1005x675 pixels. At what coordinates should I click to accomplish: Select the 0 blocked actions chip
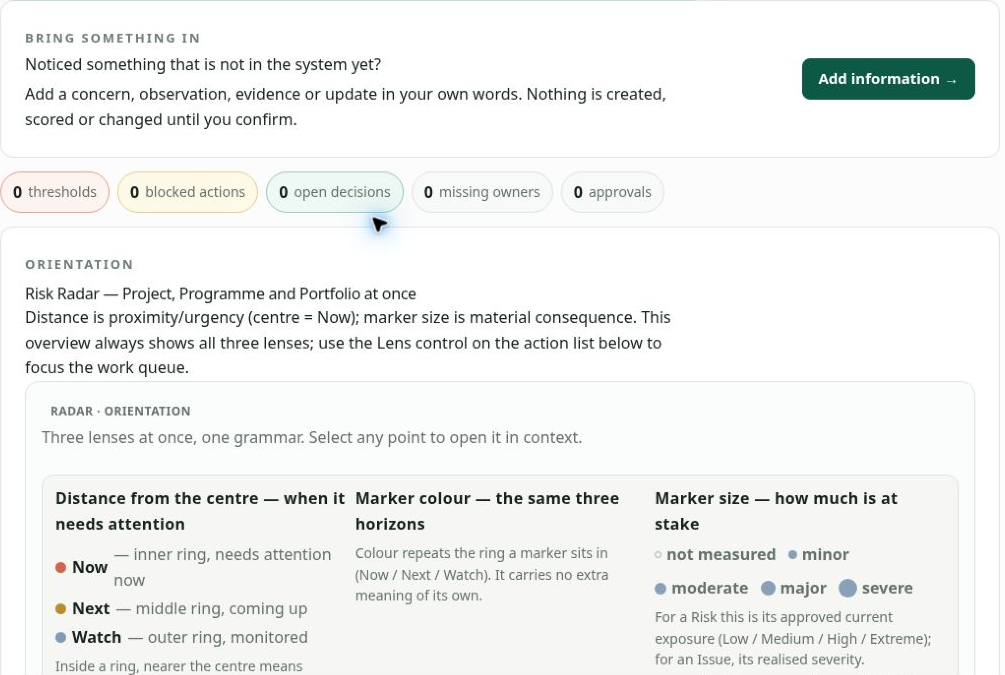pyautogui.click(x=187, y=192)
